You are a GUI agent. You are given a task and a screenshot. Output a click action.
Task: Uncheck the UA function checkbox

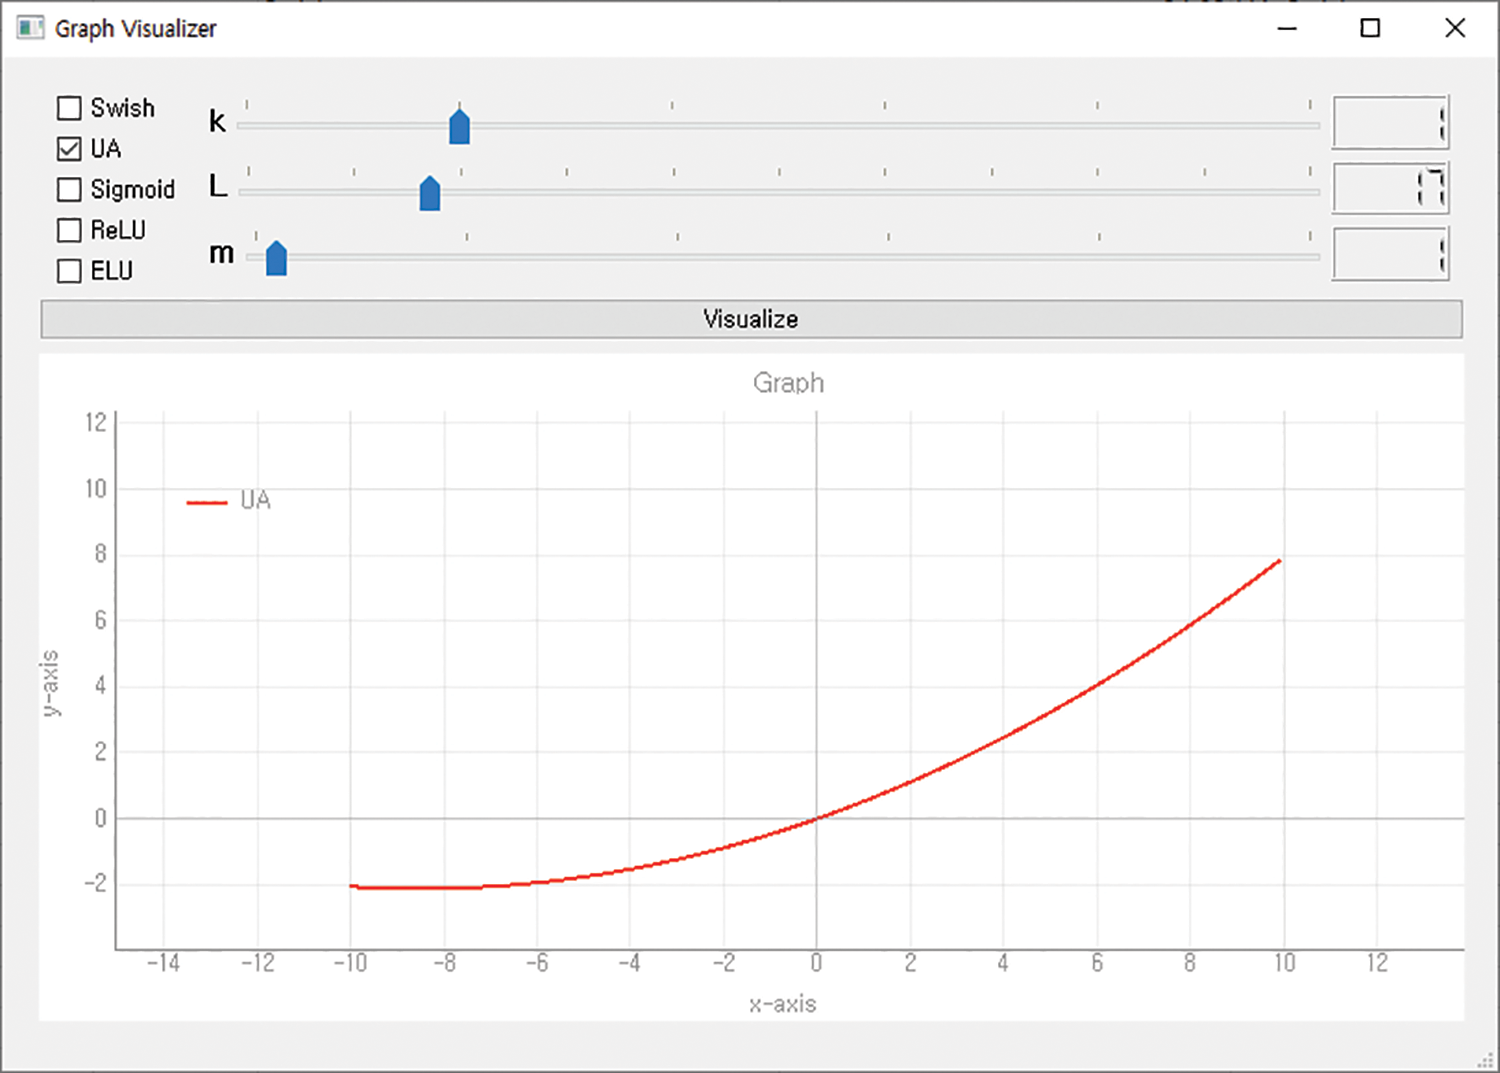(x=69, y=149)
